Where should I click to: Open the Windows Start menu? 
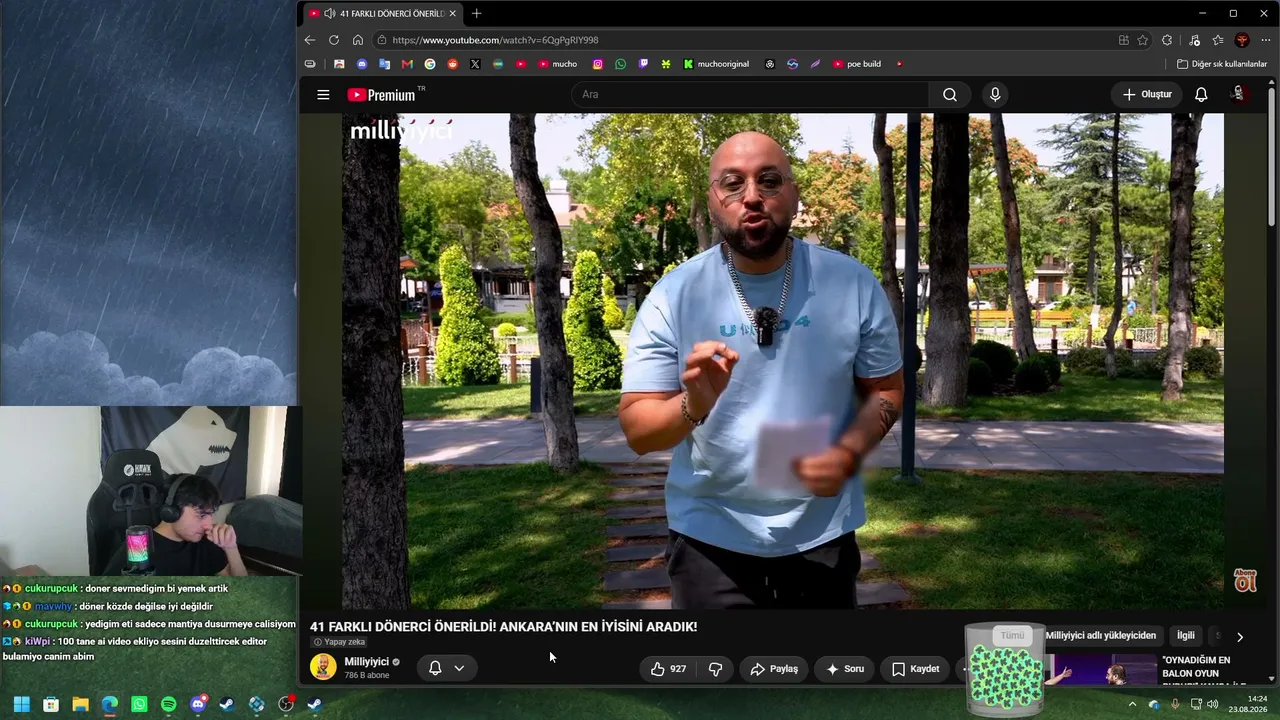click(x=21, y=704)
